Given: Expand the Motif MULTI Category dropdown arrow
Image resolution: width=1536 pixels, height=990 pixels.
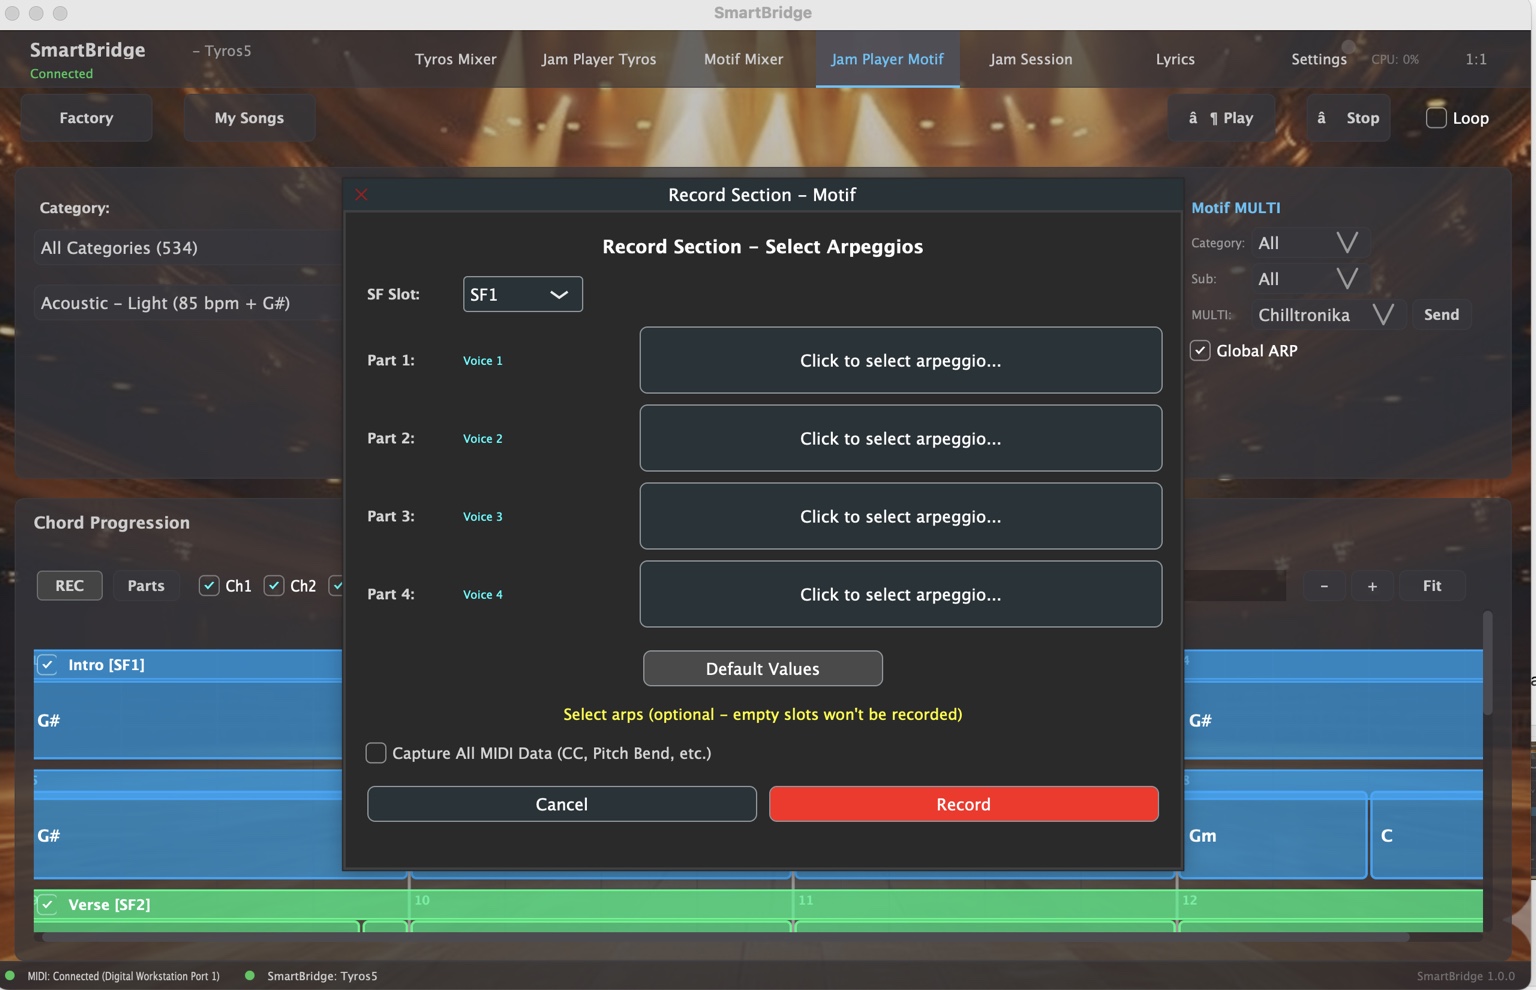Looking at the screenshot, I should tap(1346, 243).
